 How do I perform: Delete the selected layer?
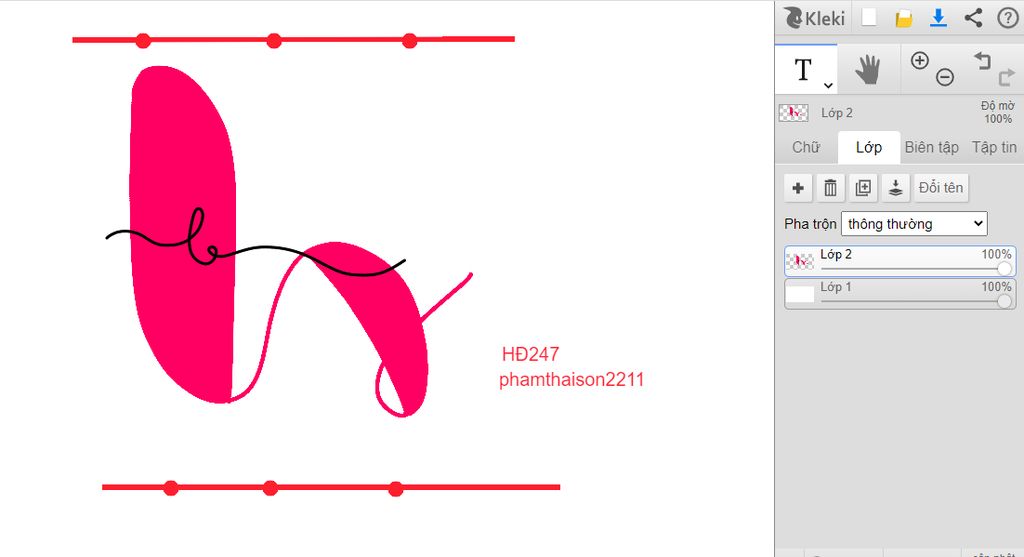[830, 188]
